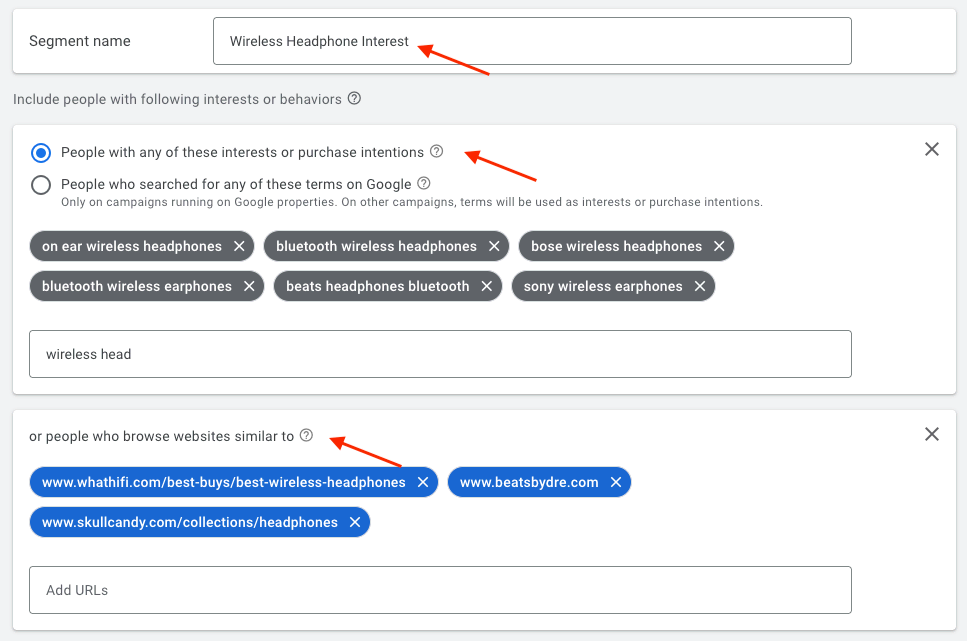Delete 'beats headphones bluetooth' chip
The width and height of the screenshot is (967, 641).
click(486, 287)
